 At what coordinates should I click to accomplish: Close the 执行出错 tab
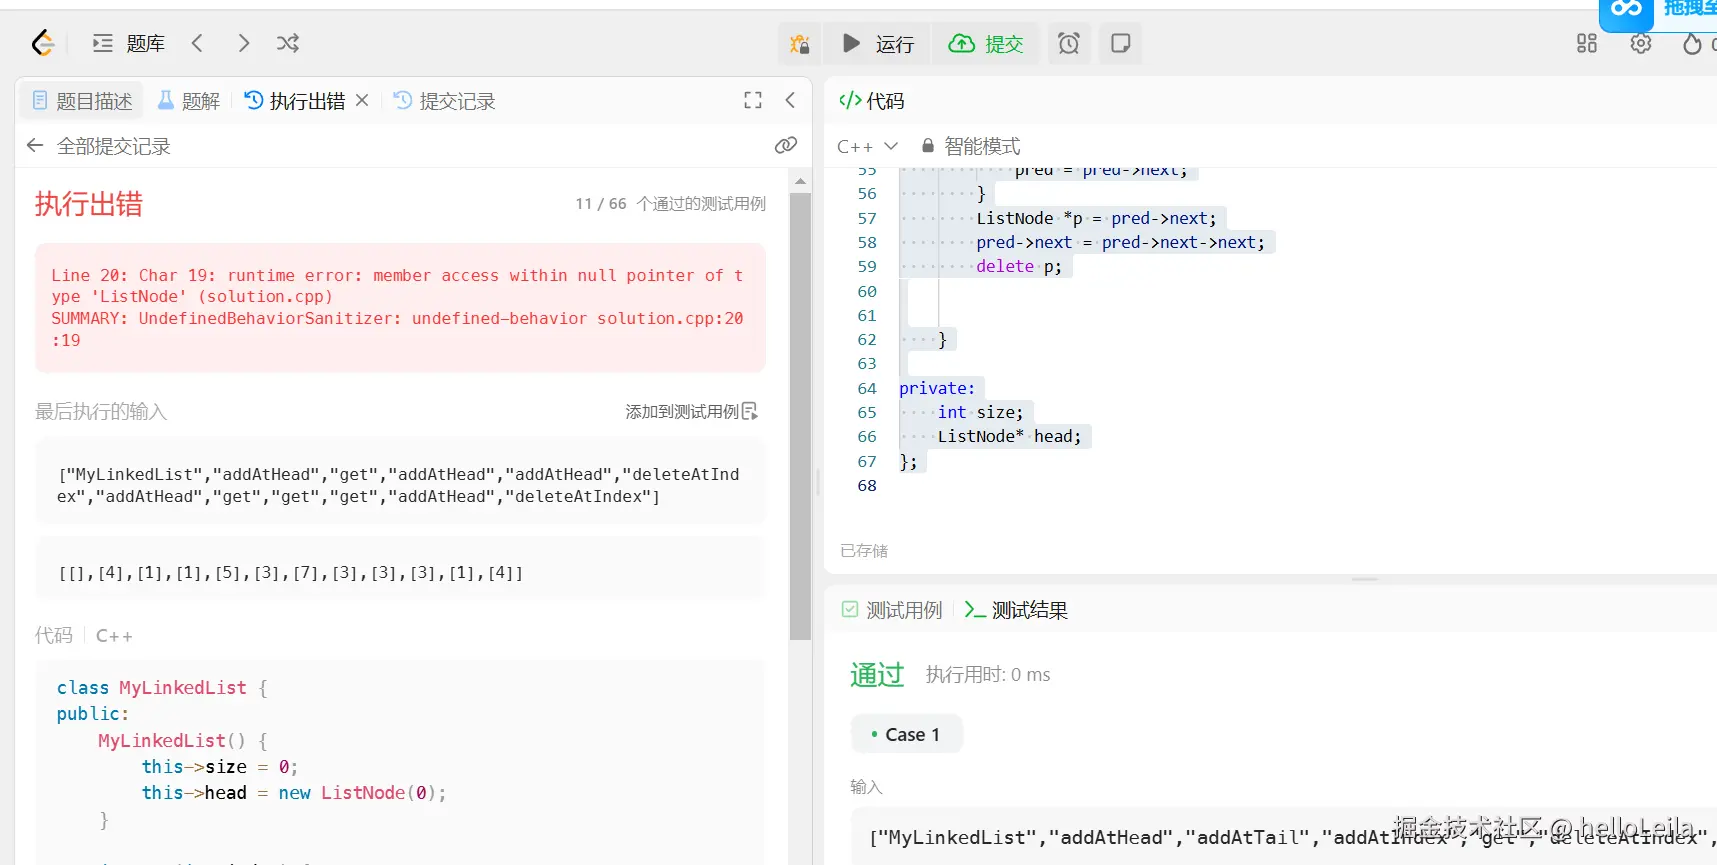pos(362,101)
